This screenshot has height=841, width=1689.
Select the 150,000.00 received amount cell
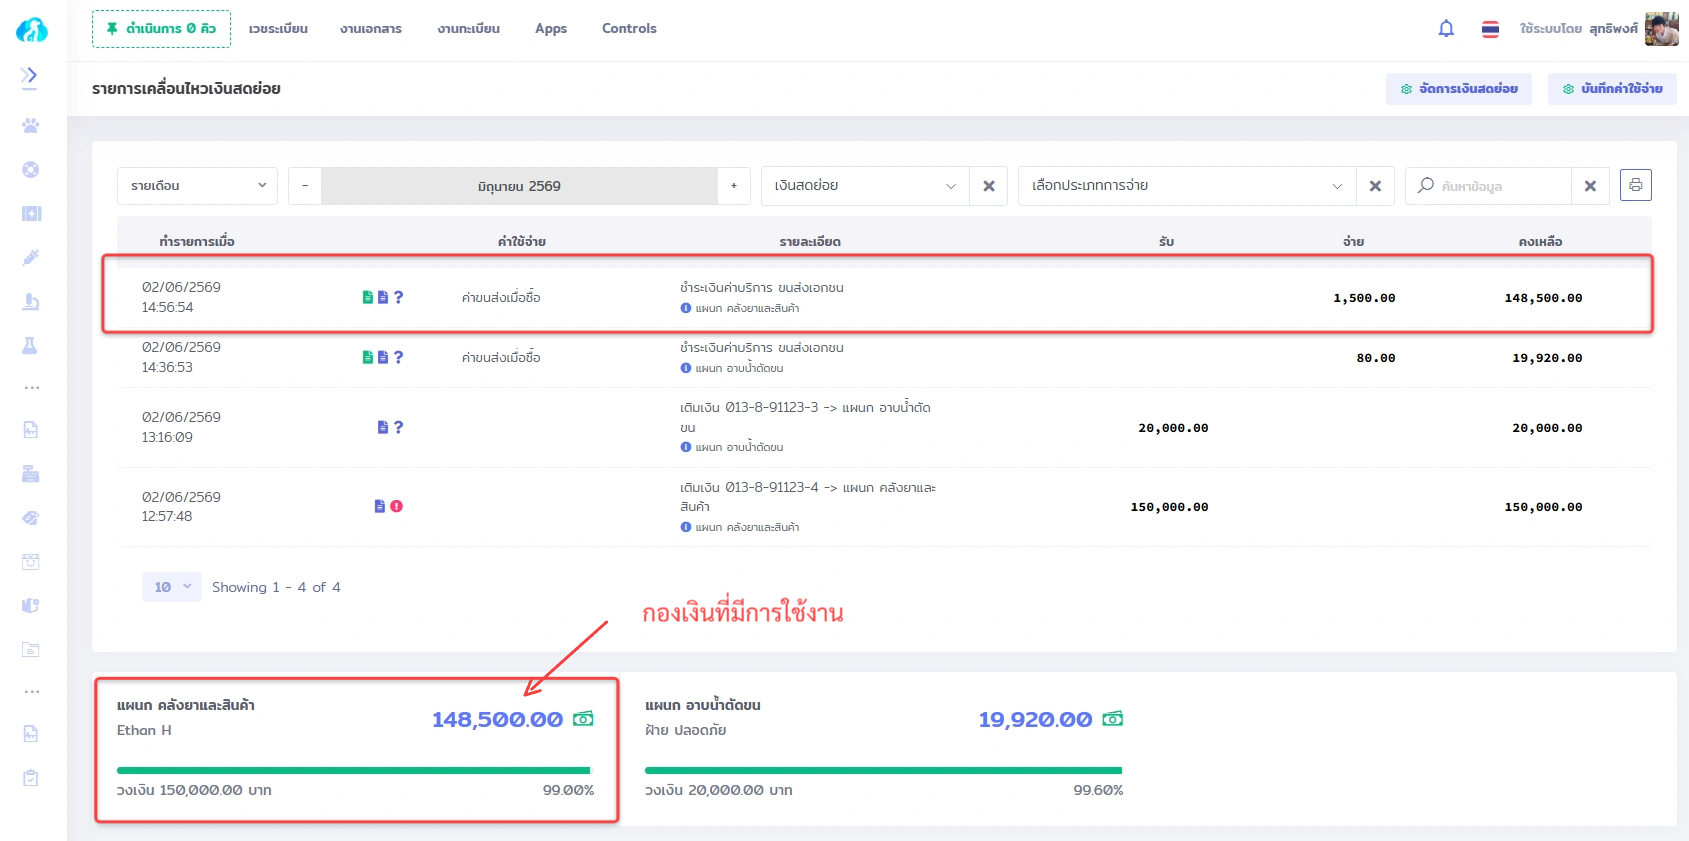pyautogui.click(x=1169, y=507)
